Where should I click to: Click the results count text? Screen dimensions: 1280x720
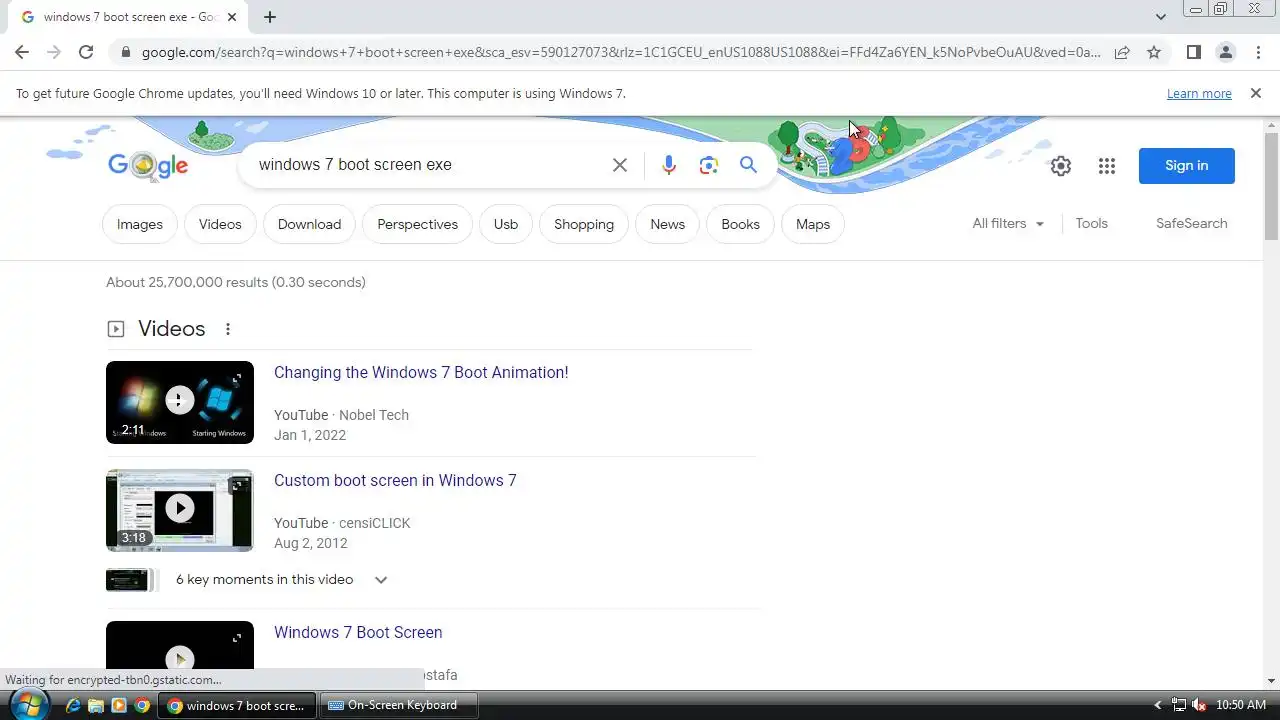[236, 282]
